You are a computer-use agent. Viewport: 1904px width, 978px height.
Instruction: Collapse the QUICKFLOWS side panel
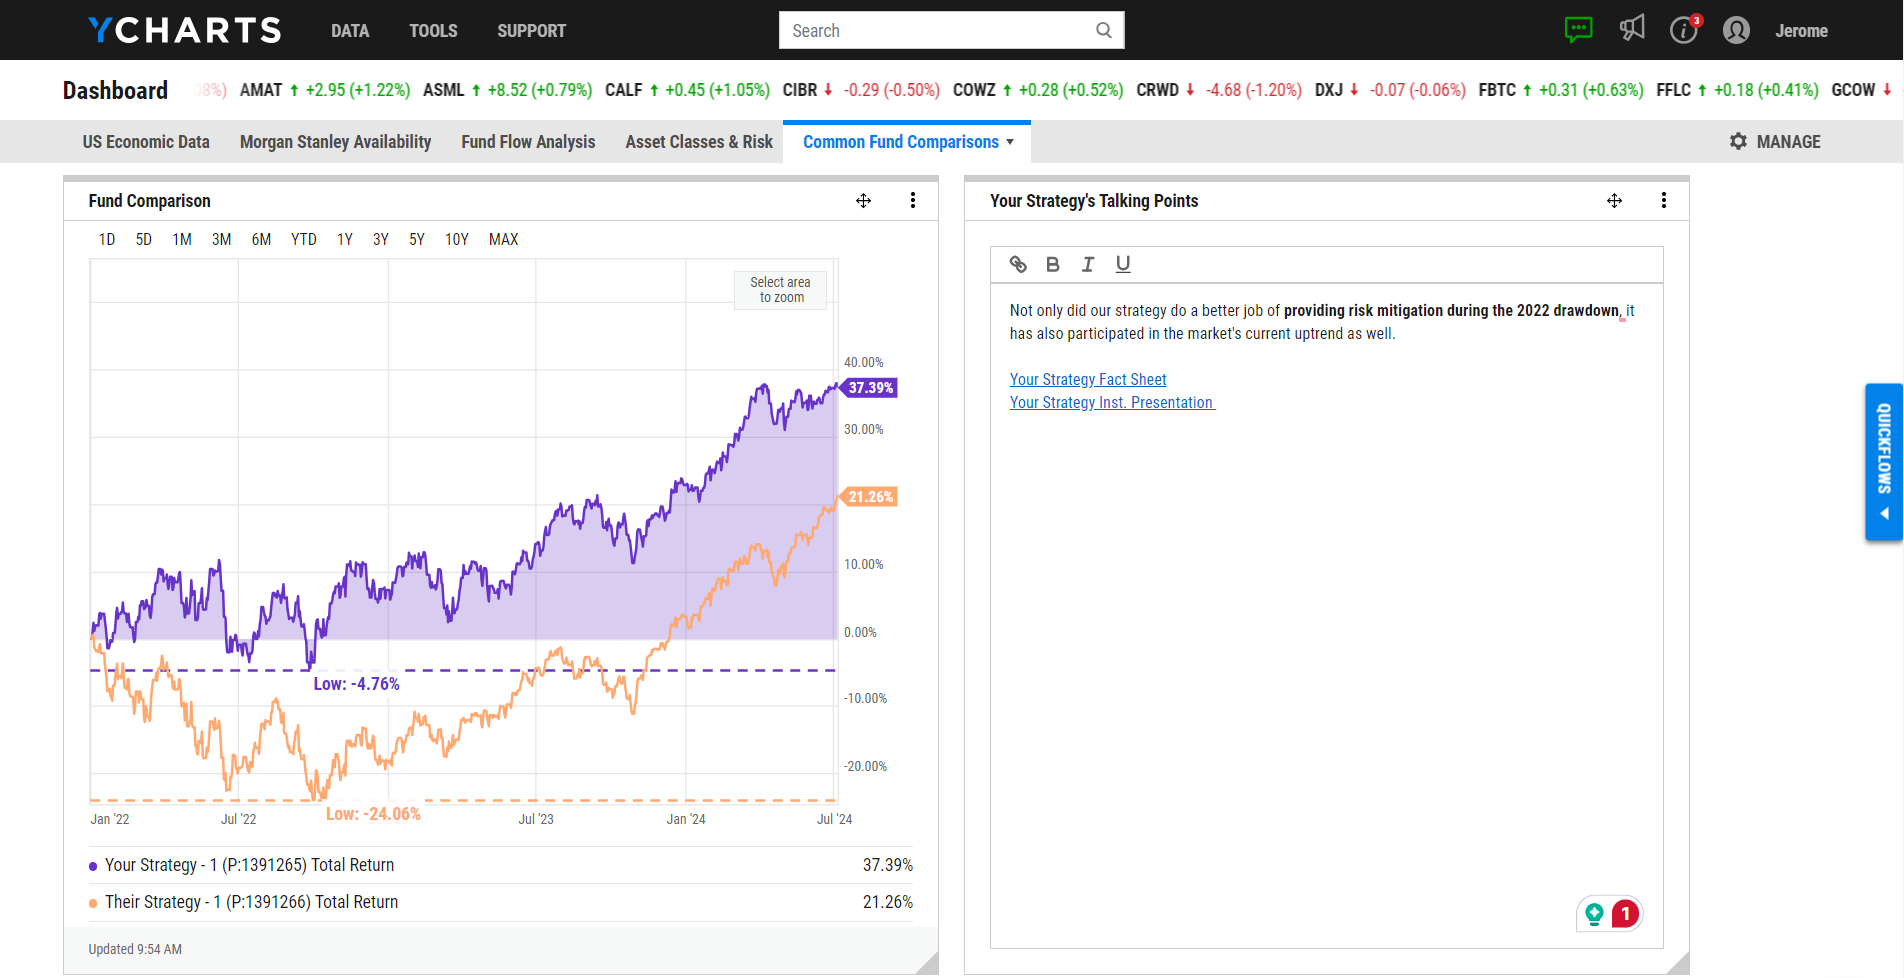pos(1884,513)
